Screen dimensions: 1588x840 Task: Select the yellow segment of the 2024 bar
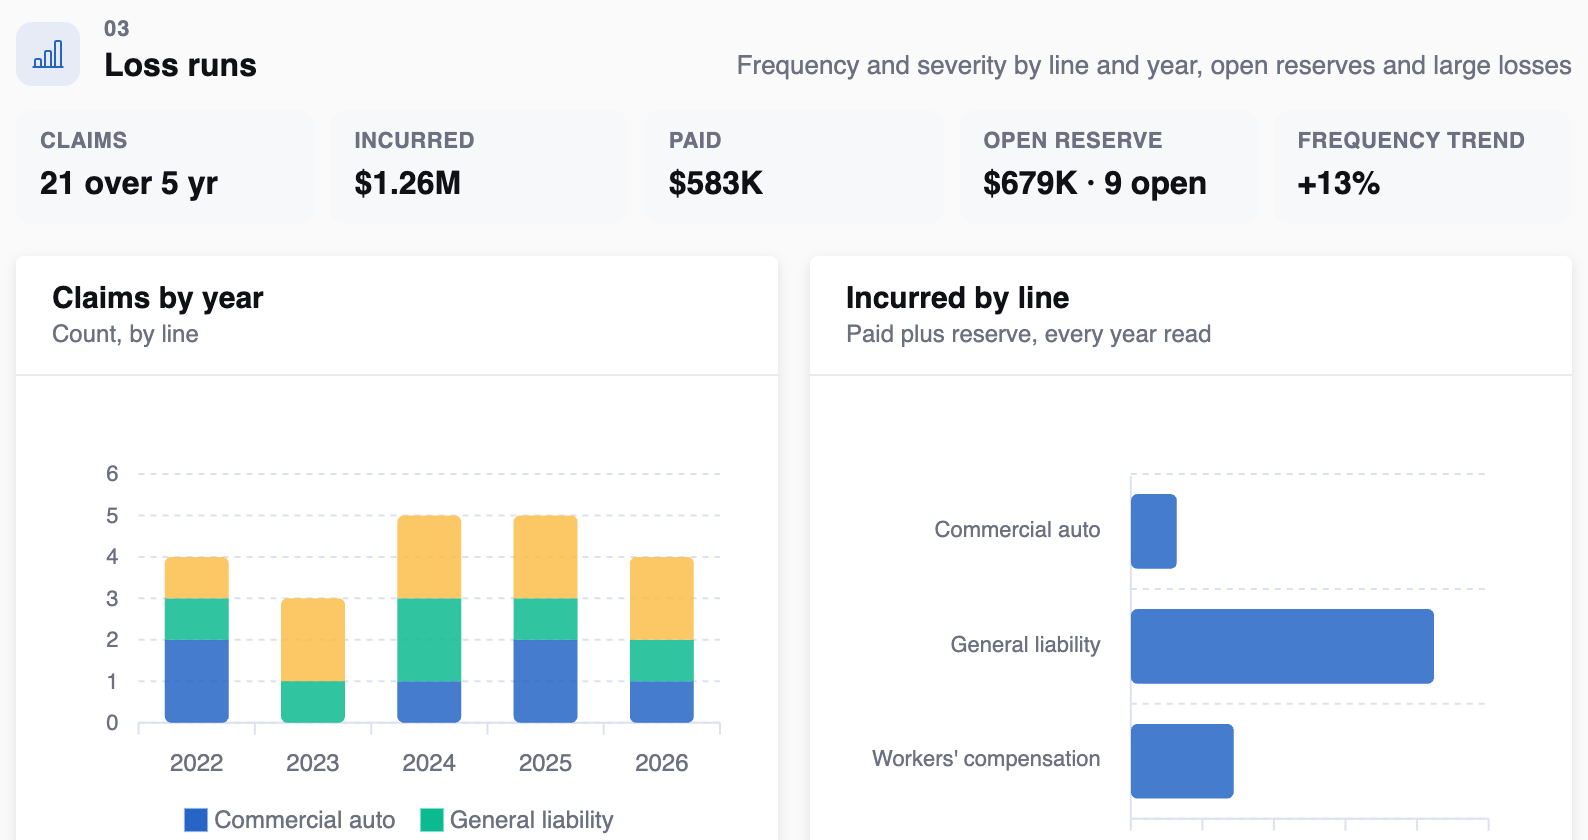point(429,557)
